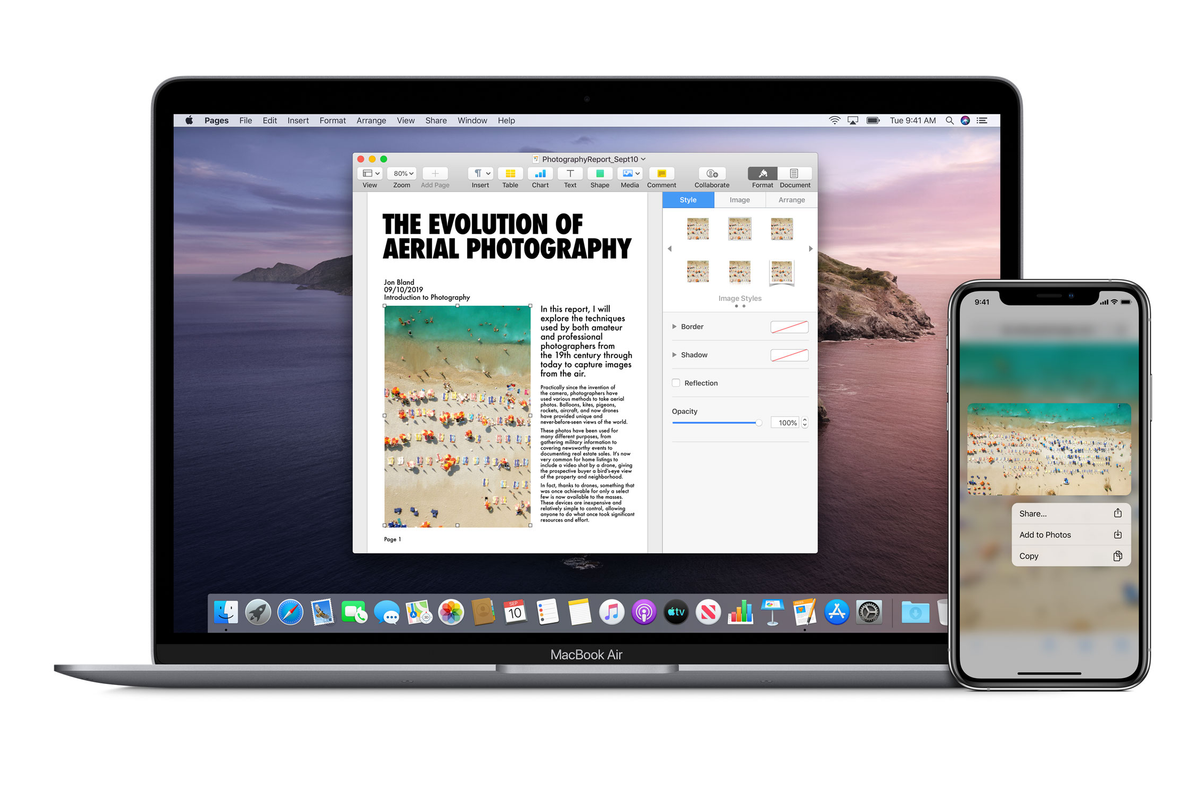Toggle the Format inspector sidebar button
The image size is (1200, 800).
pos(762,174)
